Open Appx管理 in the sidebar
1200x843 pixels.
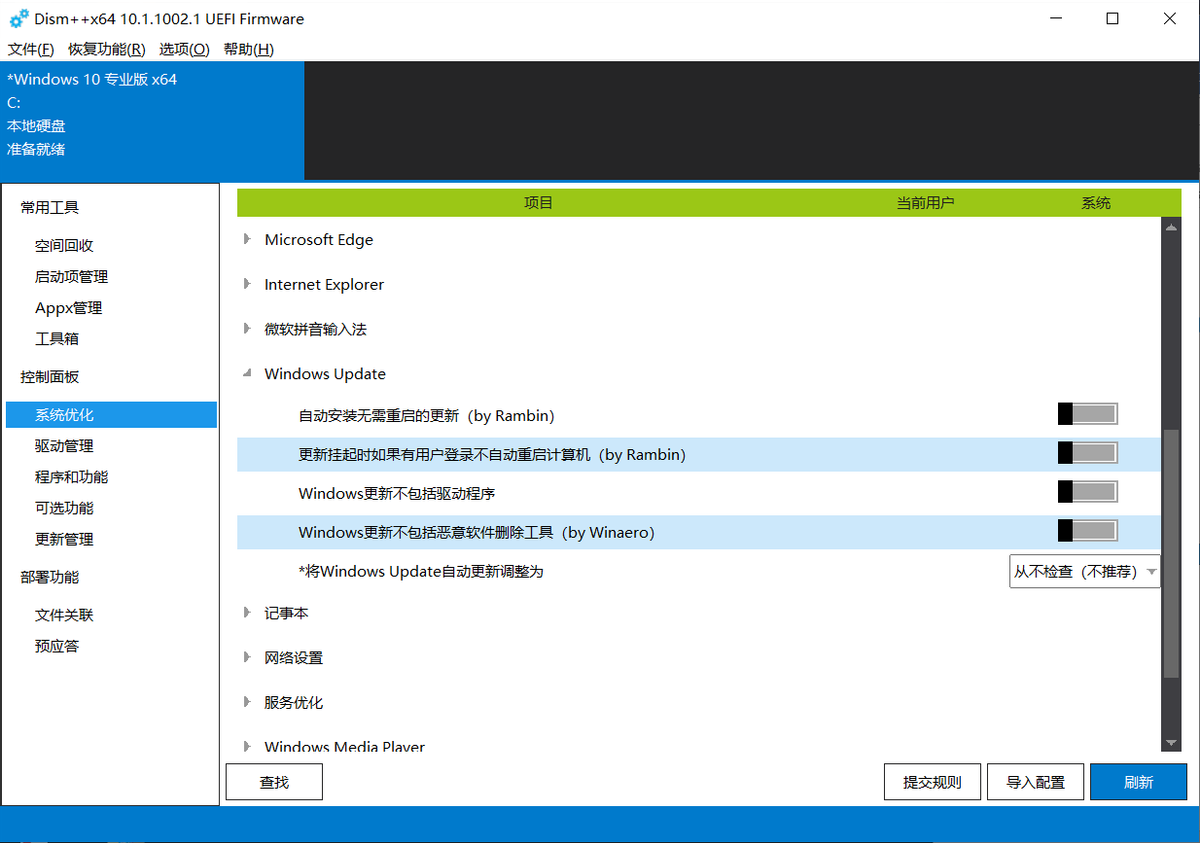coord(69,308)
